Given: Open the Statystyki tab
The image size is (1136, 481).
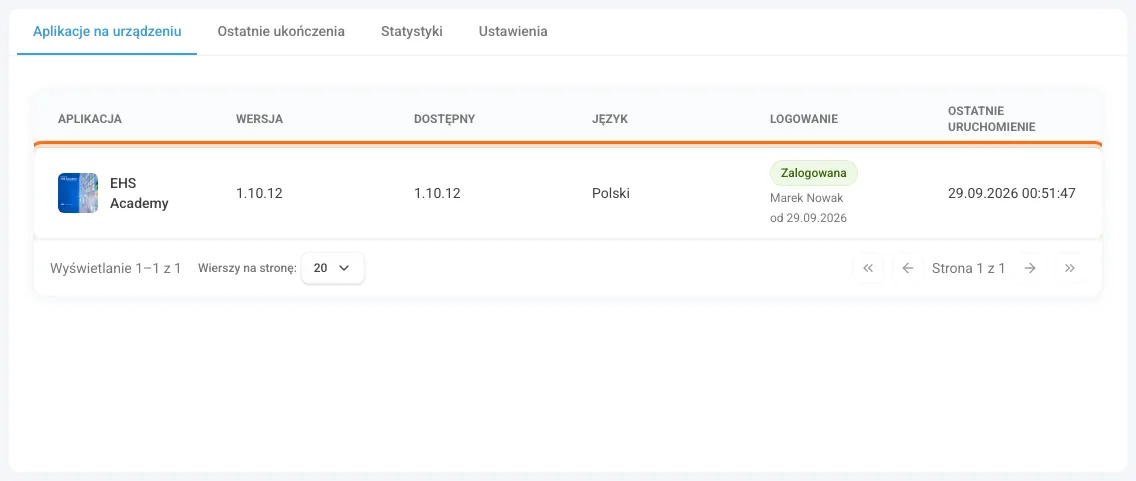Looking at the screenshot, I should tap(412, 32).
